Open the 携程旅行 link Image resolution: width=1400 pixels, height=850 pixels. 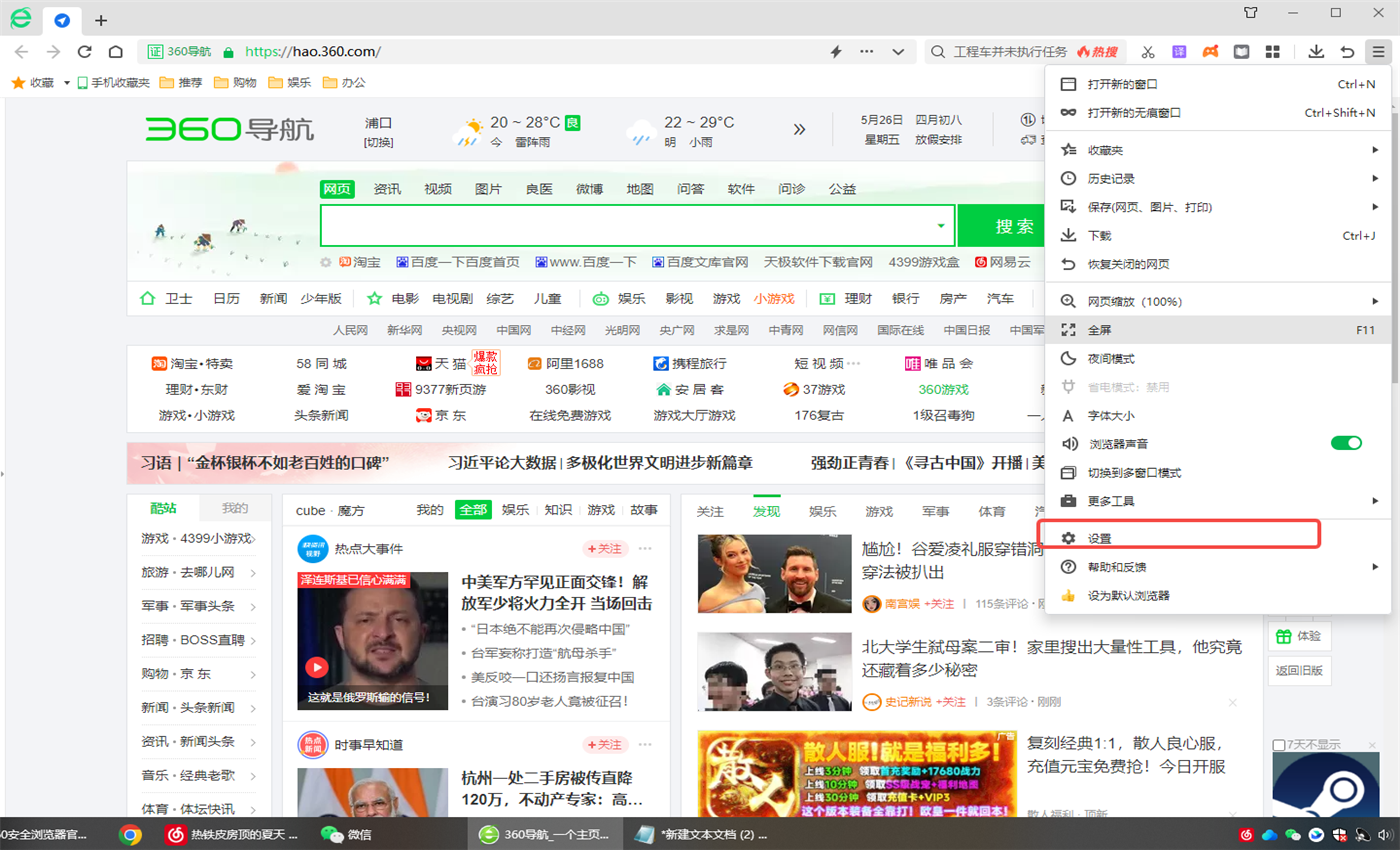coord(689,363)
